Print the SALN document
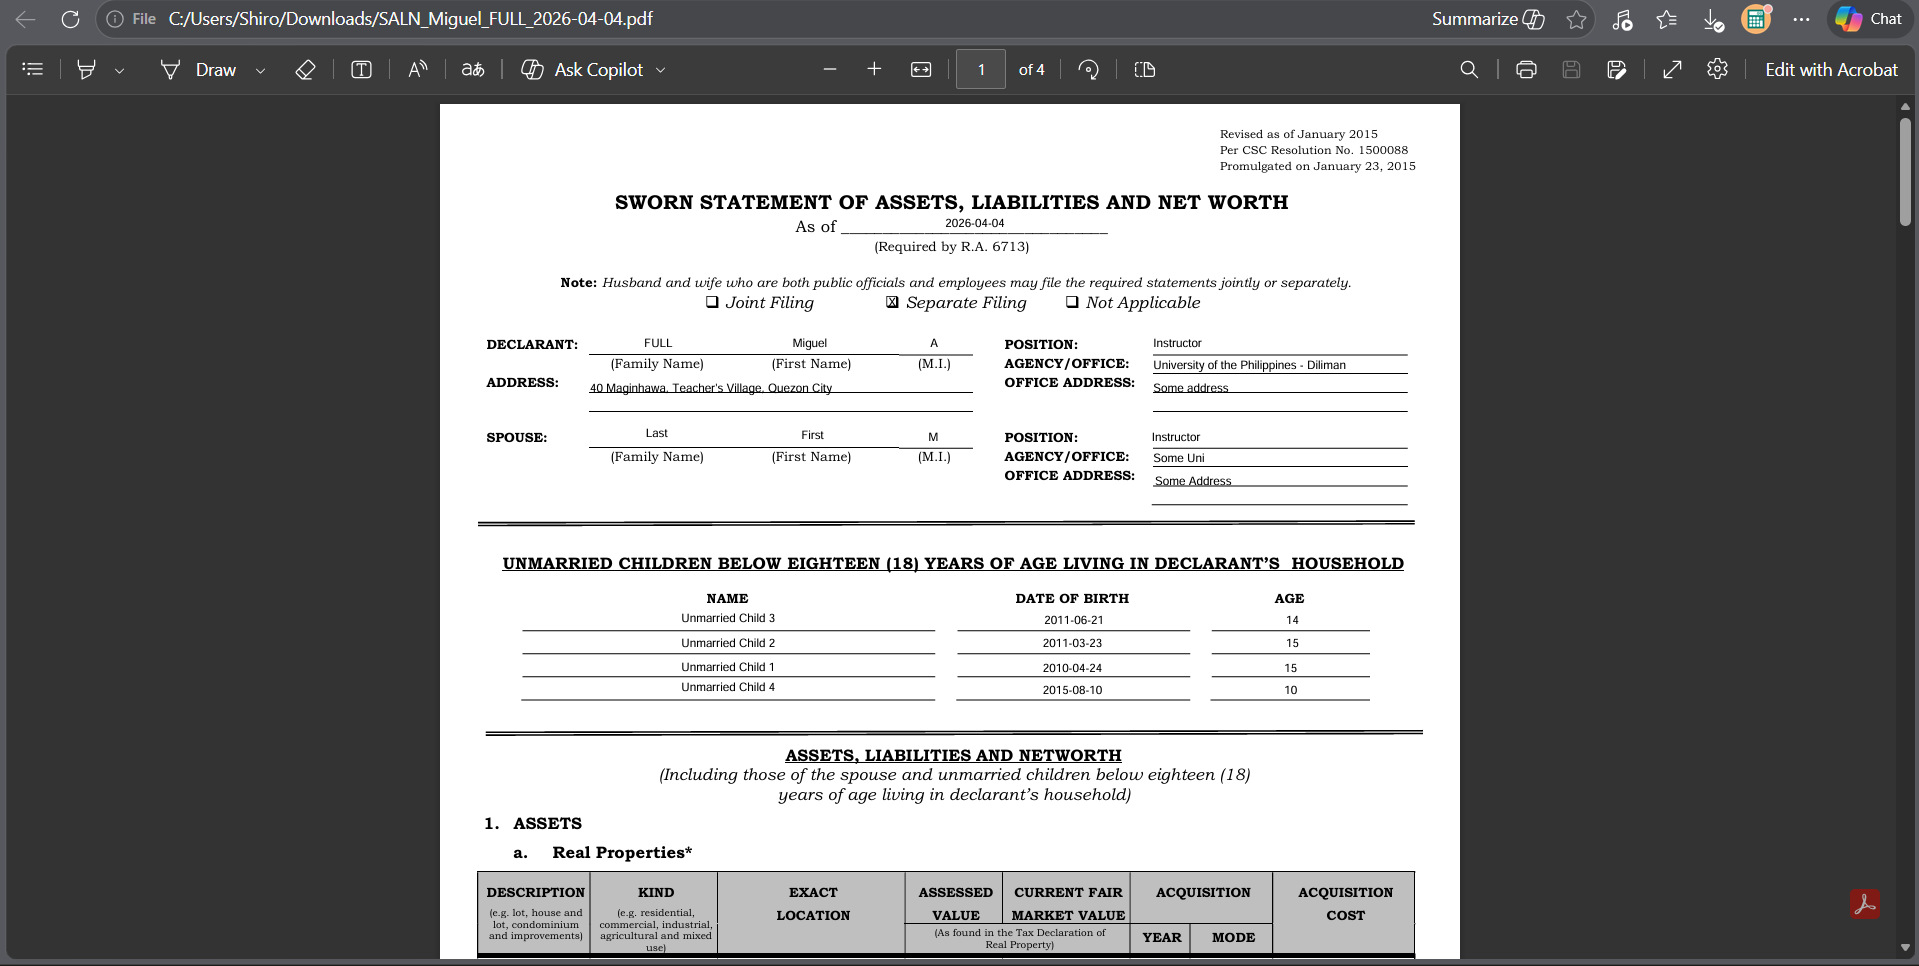 (1525, 69)
